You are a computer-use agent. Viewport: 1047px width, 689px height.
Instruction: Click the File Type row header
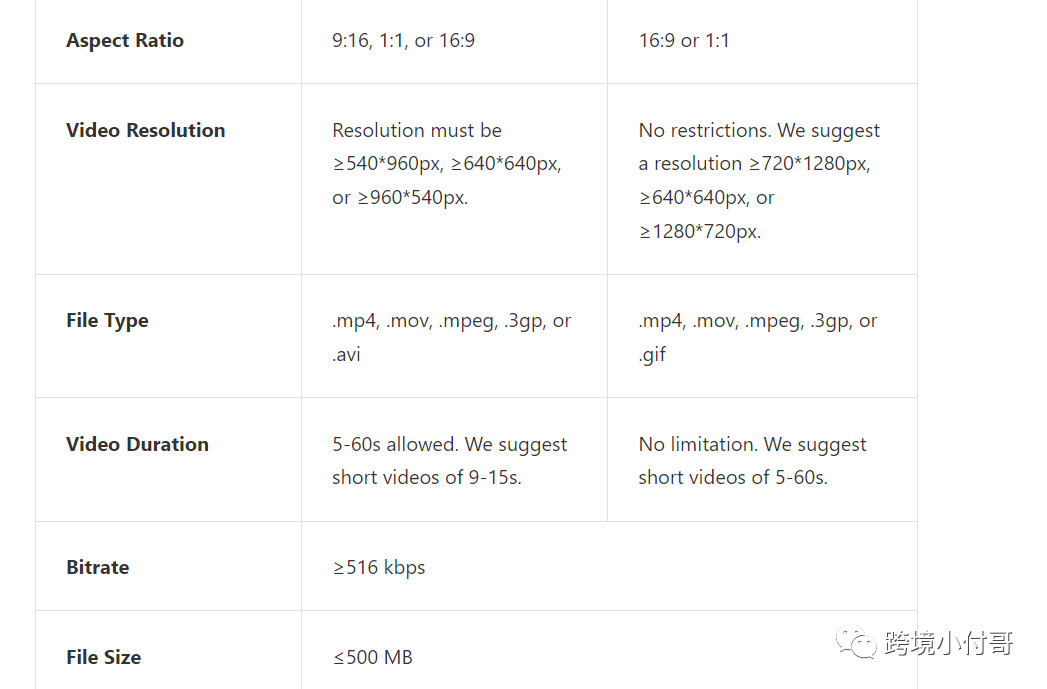tap(107, 321)
